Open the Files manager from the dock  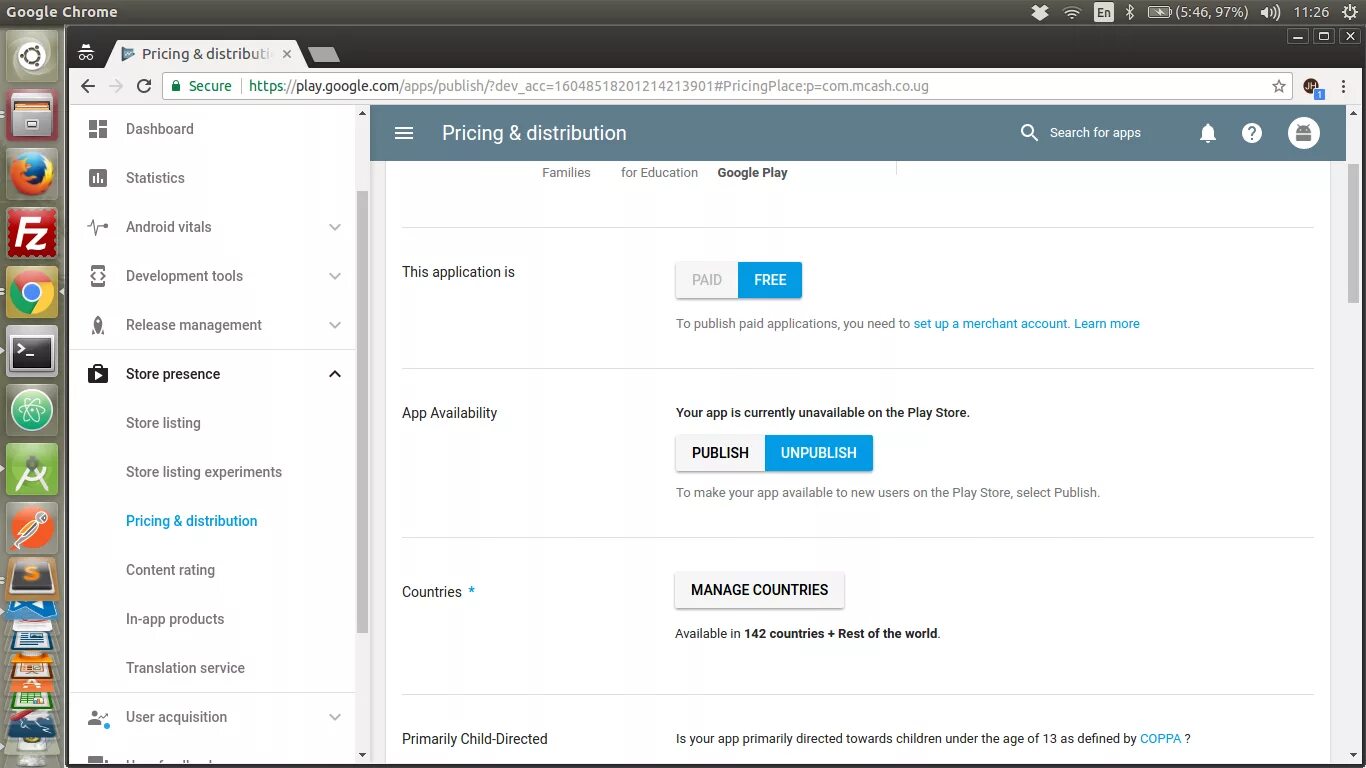[x=32, y=116]
